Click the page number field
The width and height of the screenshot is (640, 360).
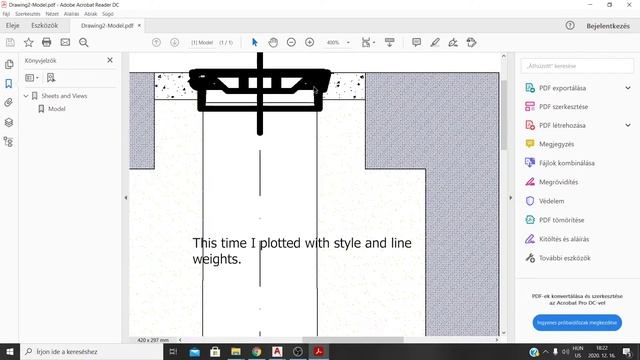click(202, 42)
